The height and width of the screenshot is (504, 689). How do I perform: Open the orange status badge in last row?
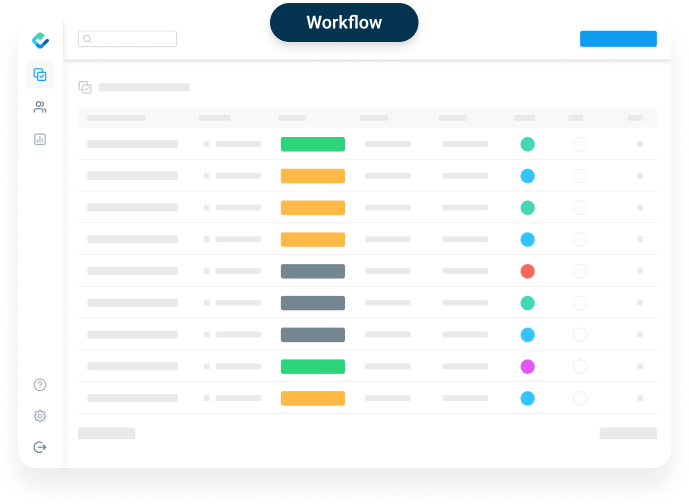[313, 398]
